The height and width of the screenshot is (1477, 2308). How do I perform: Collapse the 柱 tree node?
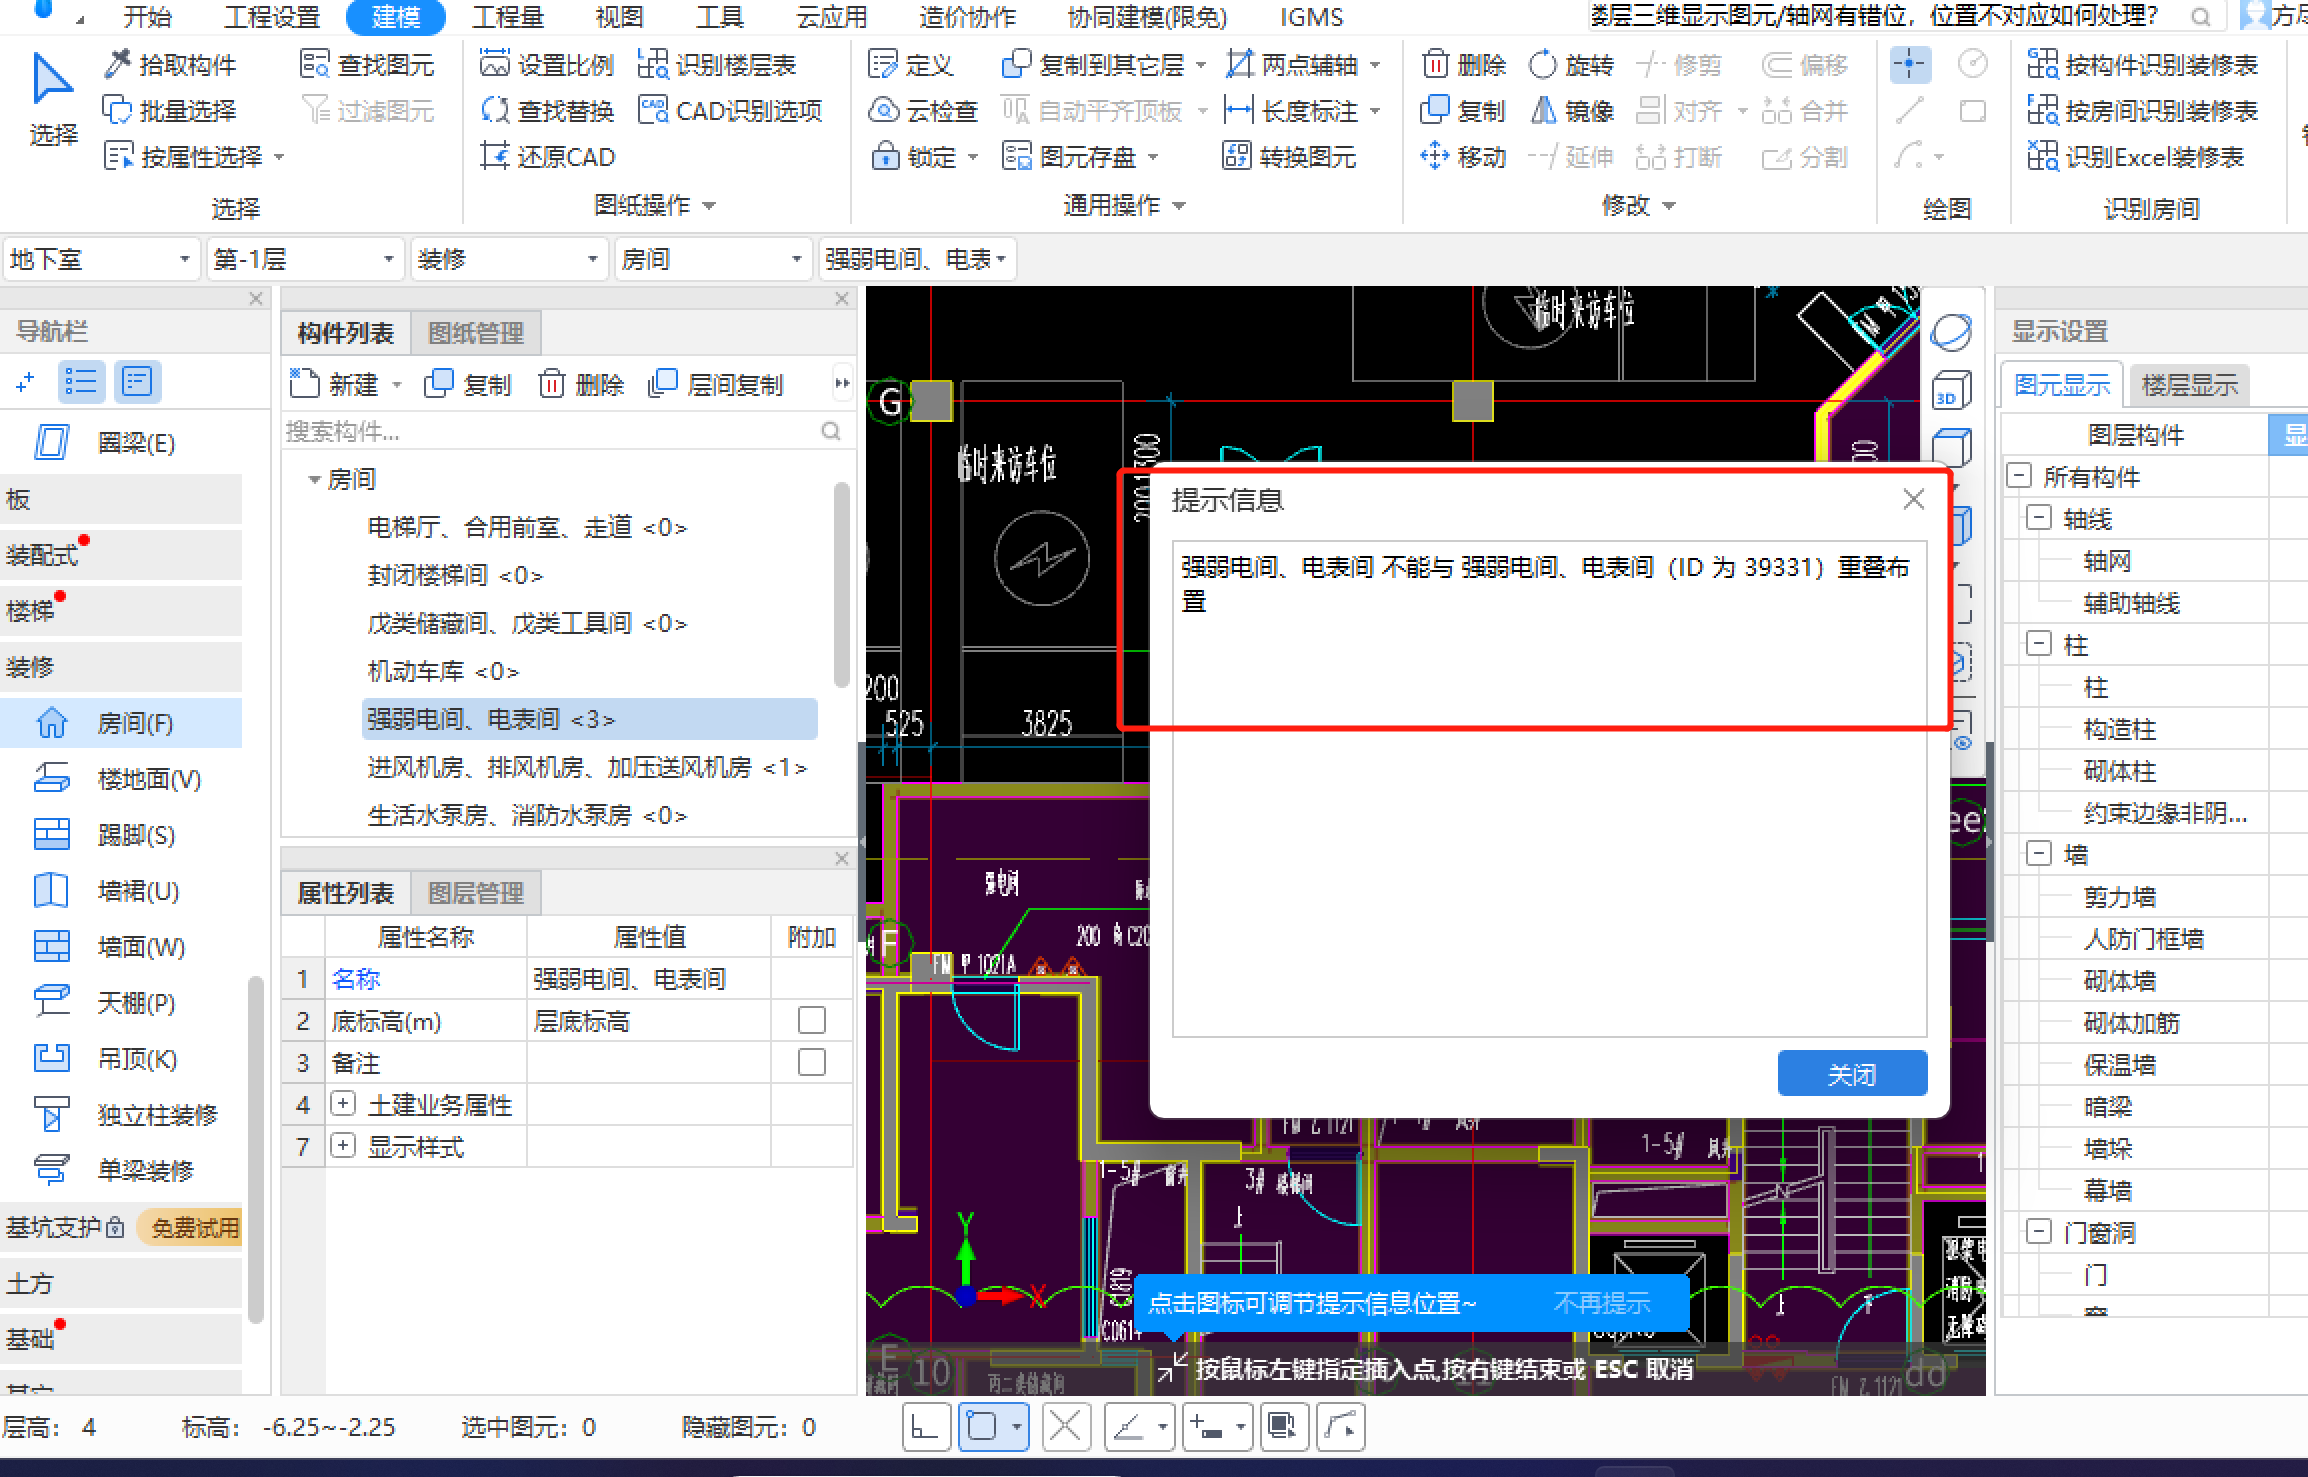point(2038,644)
